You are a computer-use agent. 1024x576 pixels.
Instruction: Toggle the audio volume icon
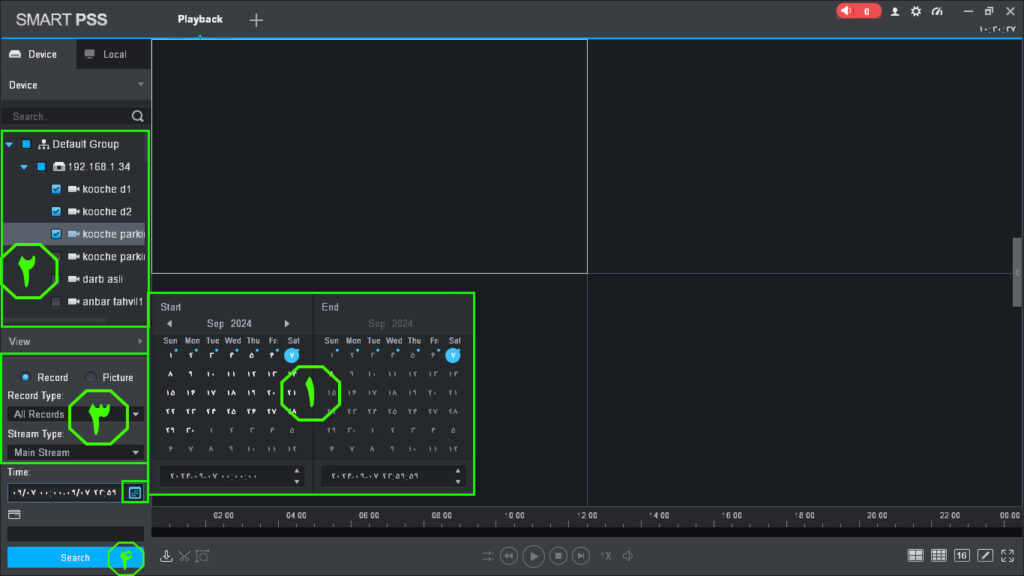point(628,556)
